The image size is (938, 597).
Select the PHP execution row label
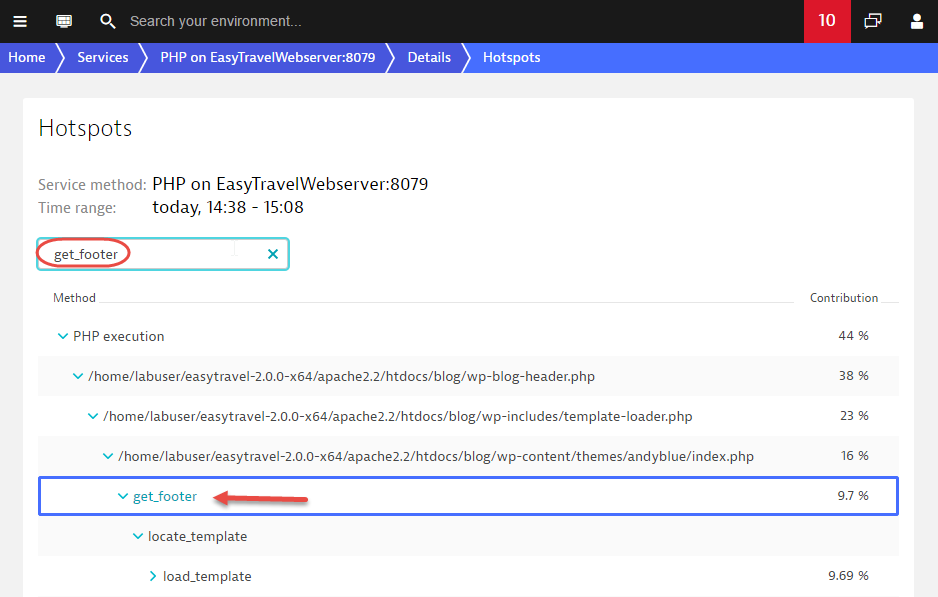(x=118, y=336)
